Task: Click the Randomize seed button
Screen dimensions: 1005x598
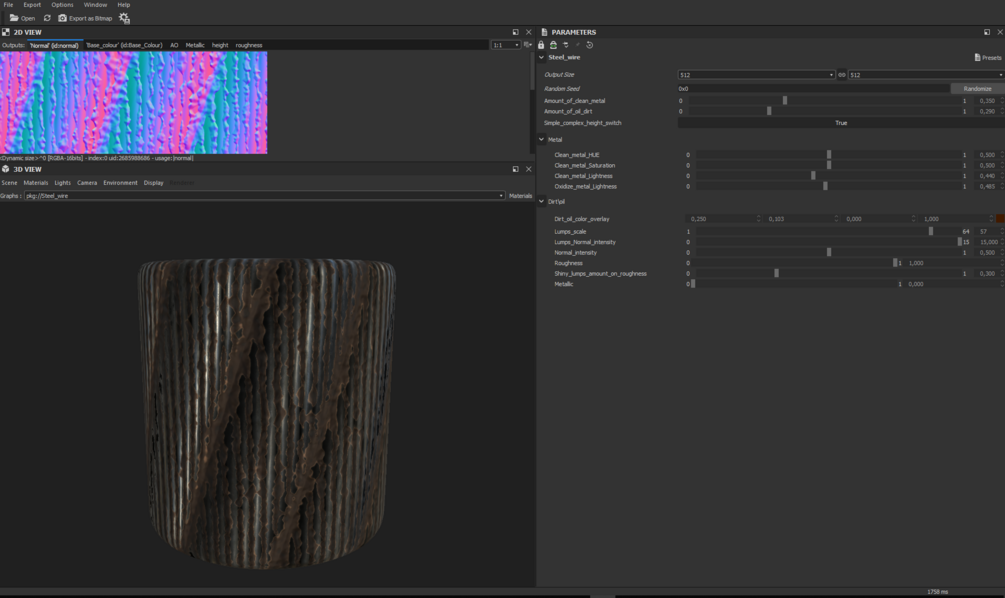Action: point(977,89)
